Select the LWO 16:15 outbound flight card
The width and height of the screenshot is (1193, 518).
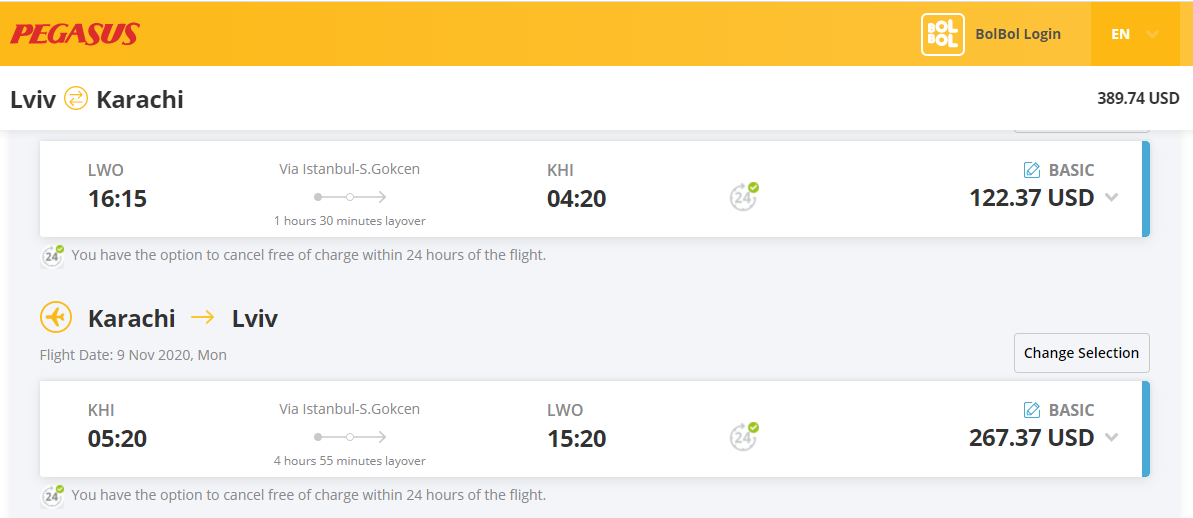click(594, 189)
